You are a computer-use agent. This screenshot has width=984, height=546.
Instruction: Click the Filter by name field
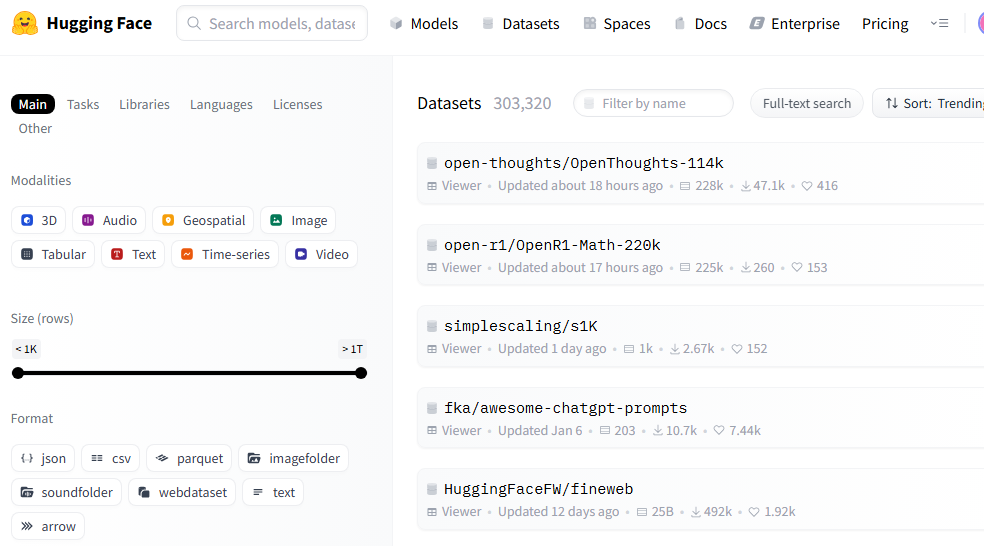pos(653,103)
